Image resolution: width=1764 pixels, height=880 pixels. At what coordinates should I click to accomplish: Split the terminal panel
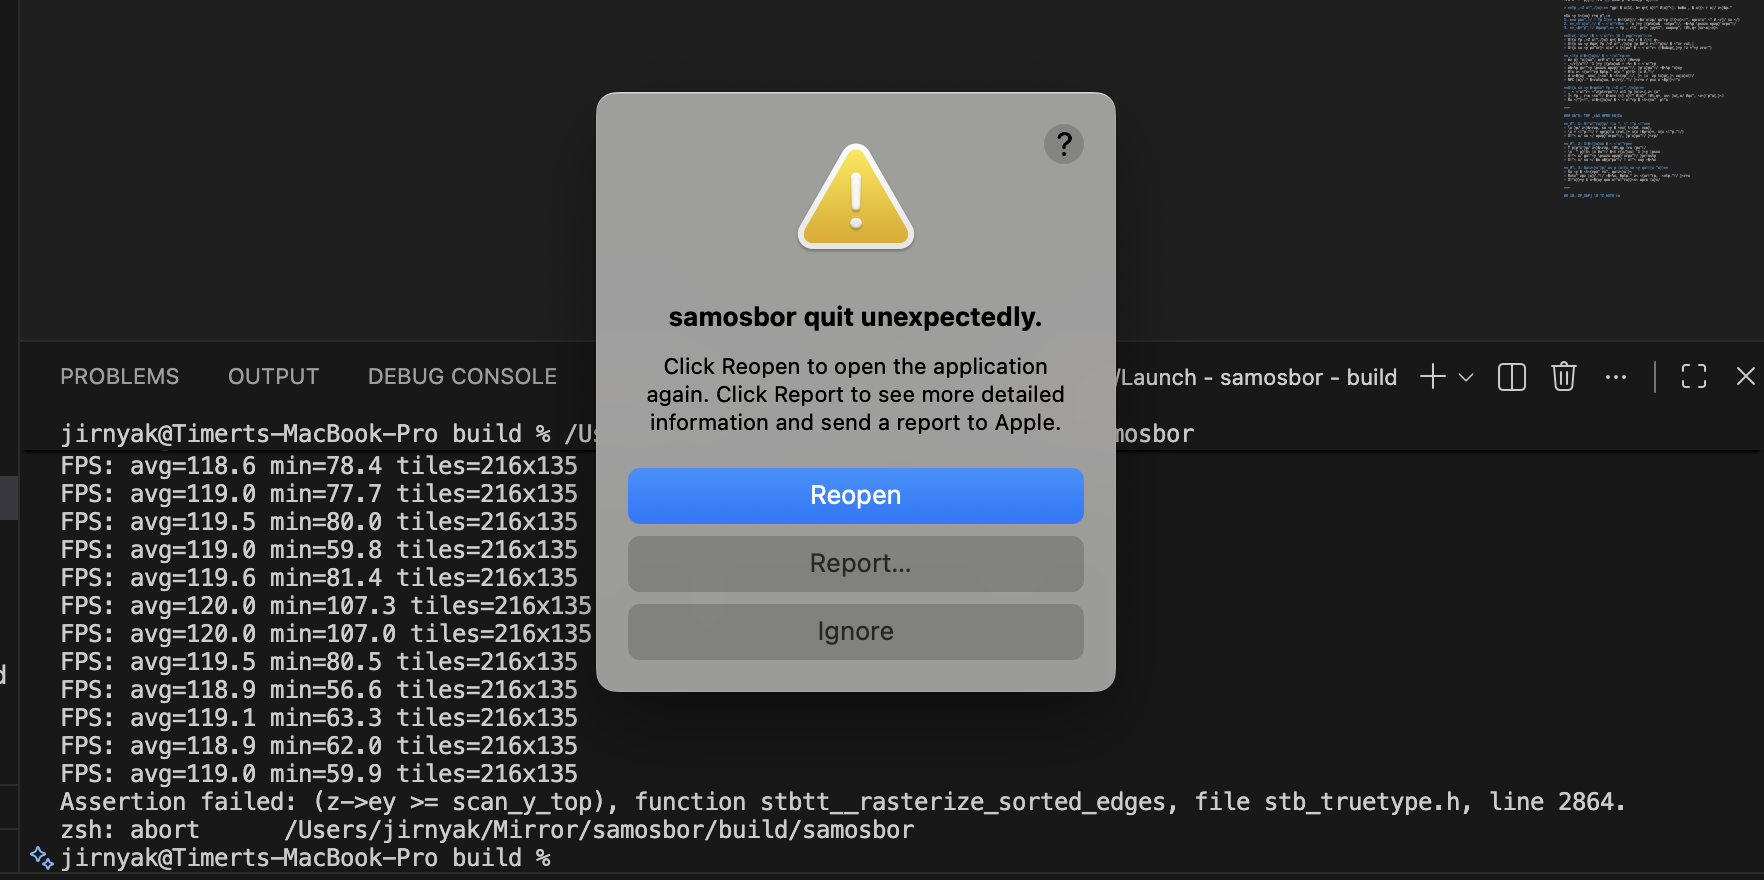coord(1512,377)
